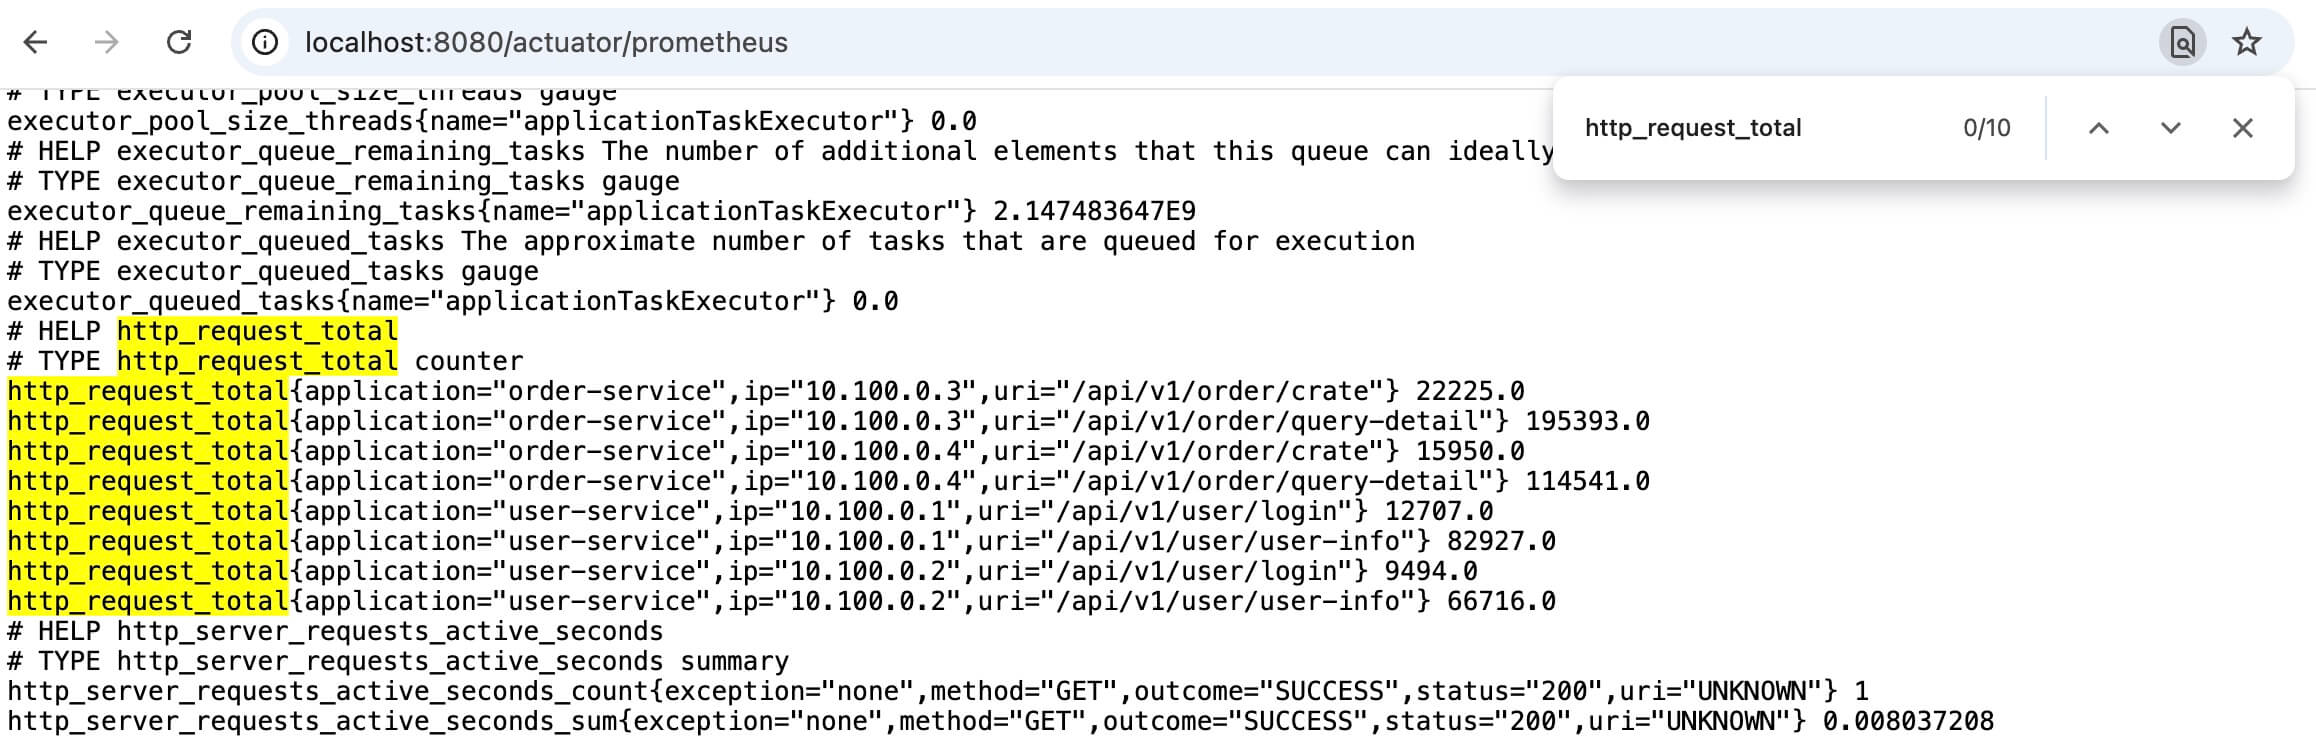Click the user-info value 66716.0
Screen dimensions: 2316x736
pos(1501,601)
